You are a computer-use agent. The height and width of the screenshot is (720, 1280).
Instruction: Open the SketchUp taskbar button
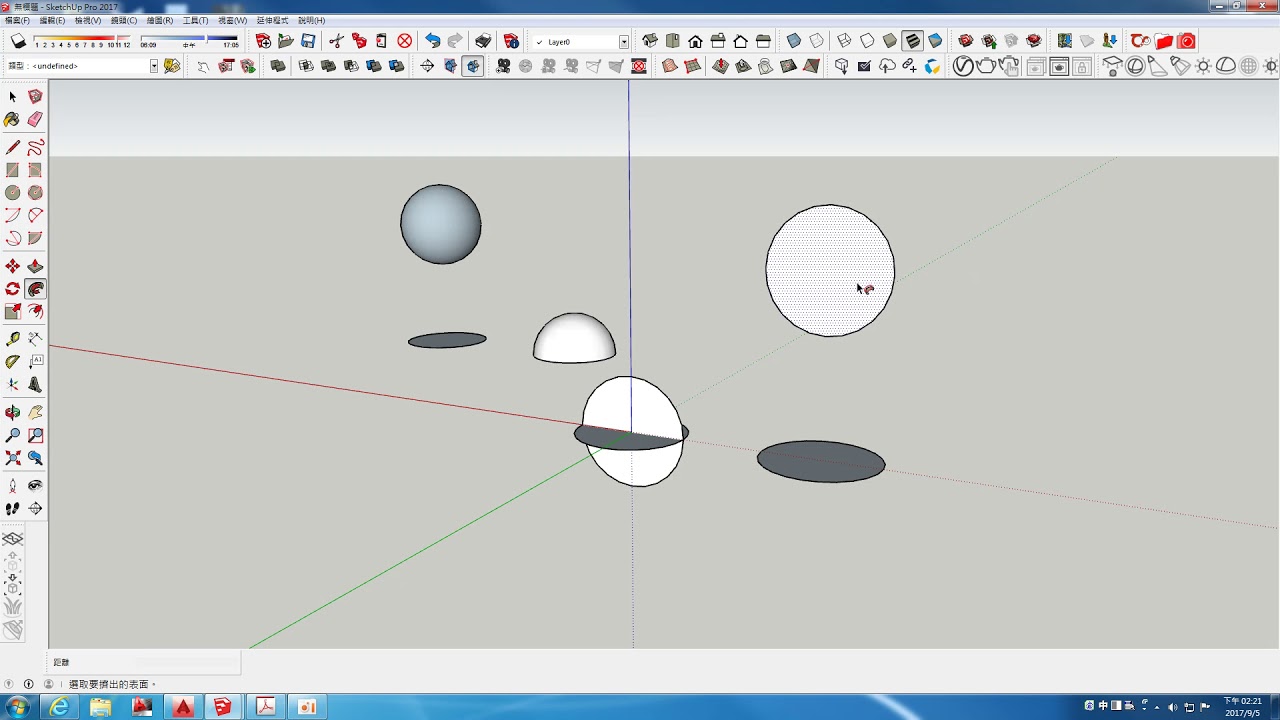(x=222, y=707)
